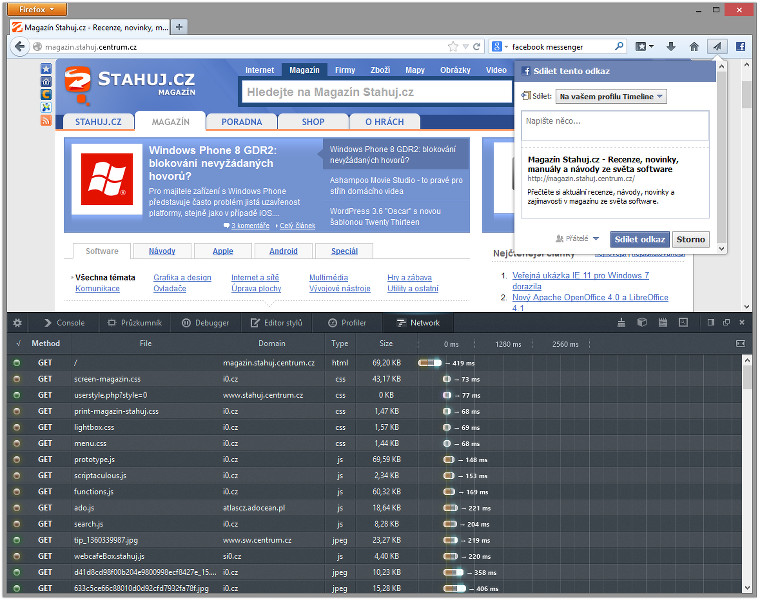760x600 pixels.
Task: Dock devtools to side of window
Action: click(711, 323)
